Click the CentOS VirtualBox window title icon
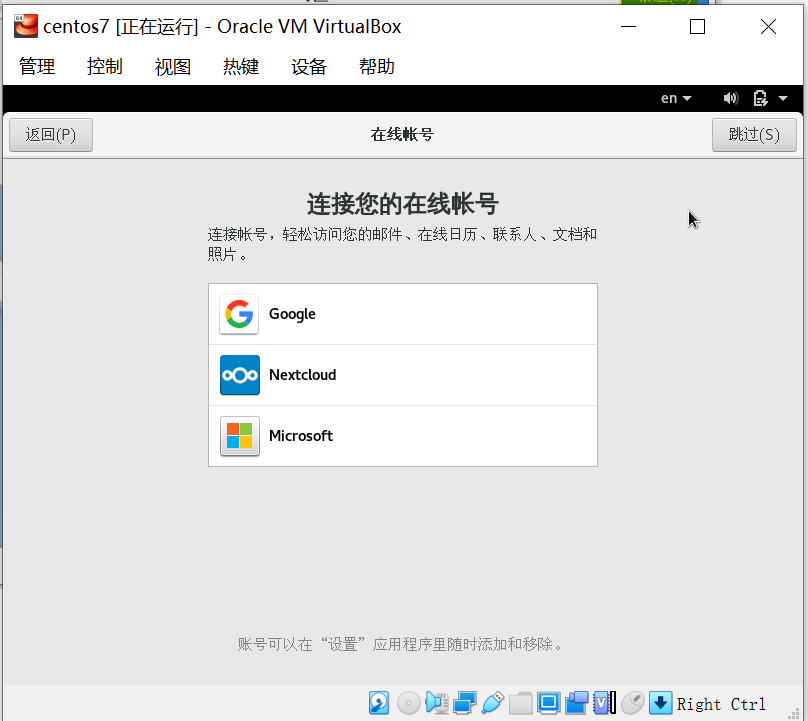The width and height of the screenshot is (808, 721). tap(26, 26)
